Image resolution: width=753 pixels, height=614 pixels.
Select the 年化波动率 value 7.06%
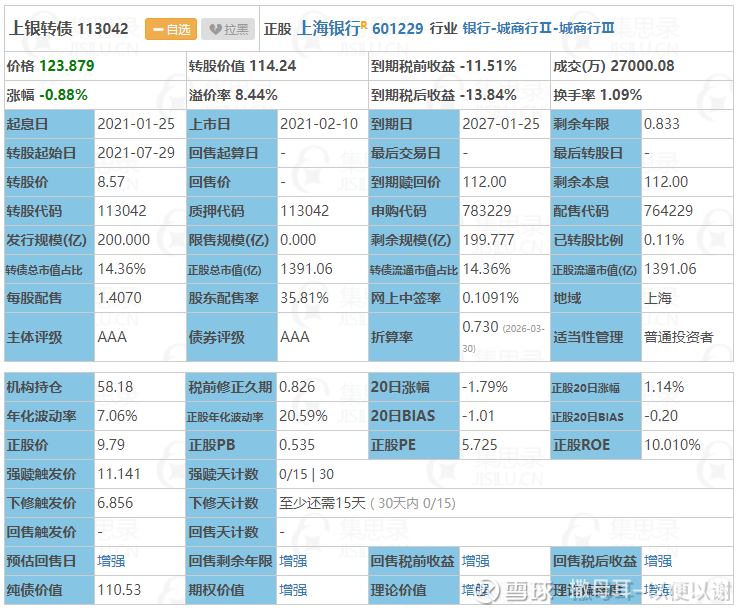[x=117, y=416]
